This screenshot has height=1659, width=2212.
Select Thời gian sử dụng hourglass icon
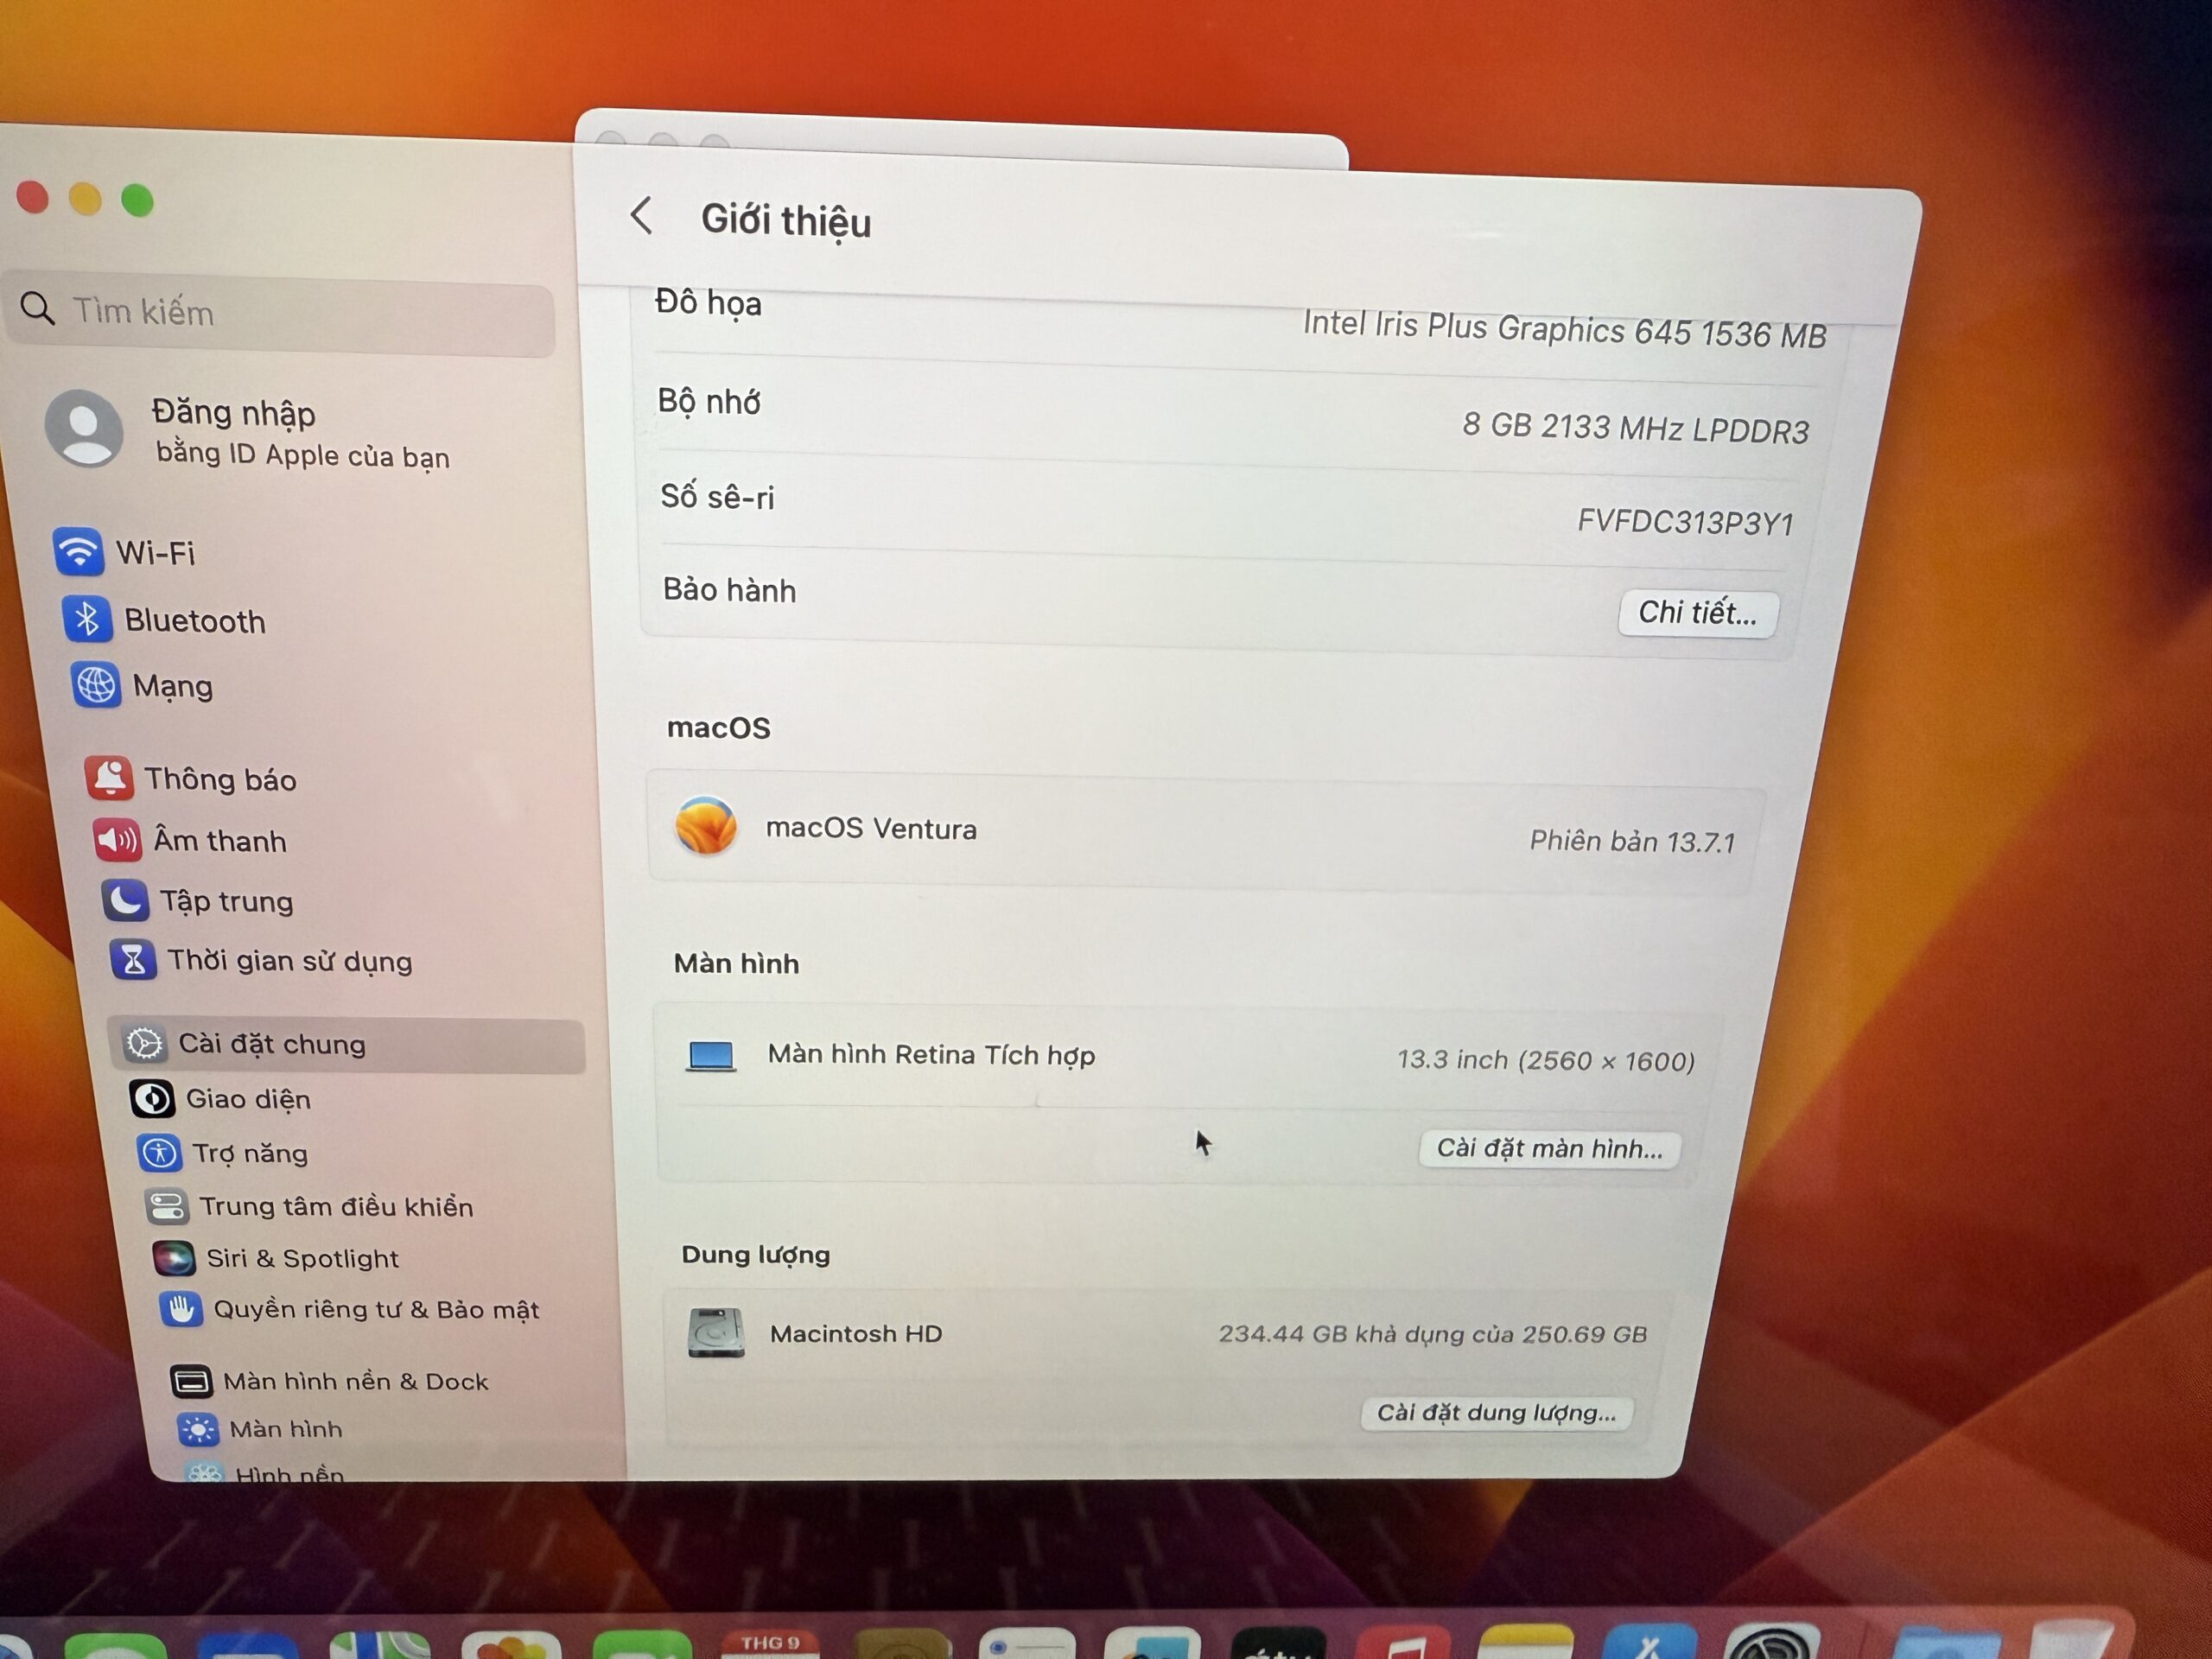(x=133, y=960)
